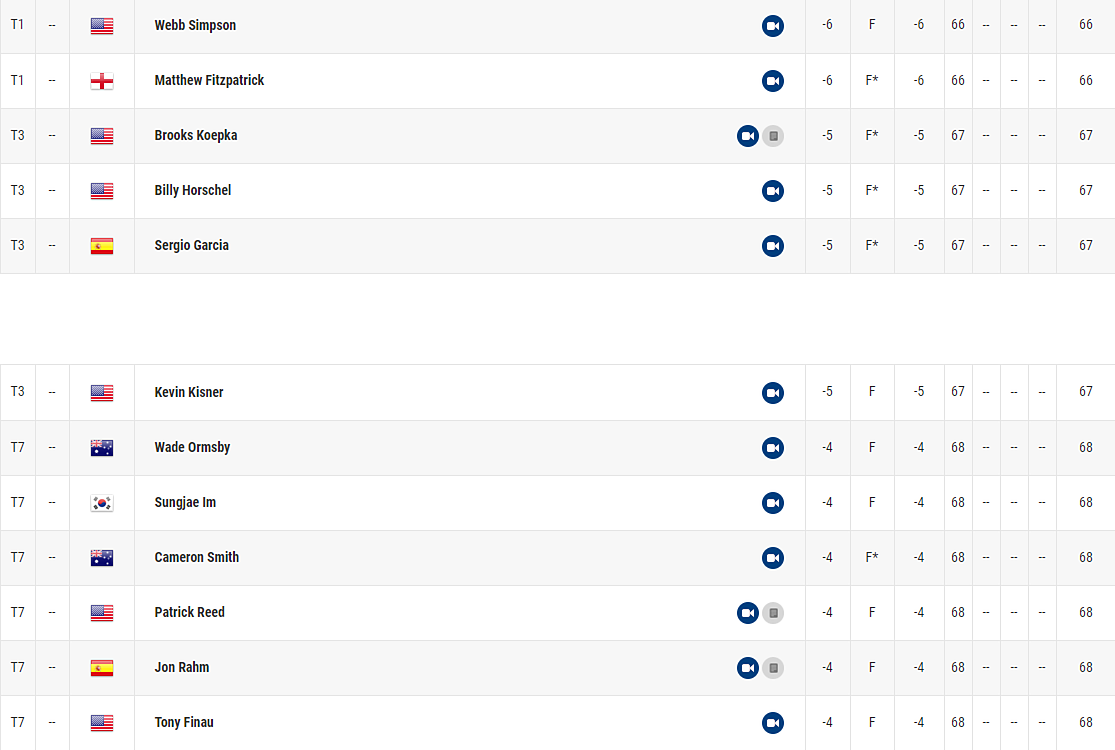The width and height of the screenshot is (1115, 750).
Task: Open Patrick Reed's gray tablet icon
Action: tap(773, 613)
